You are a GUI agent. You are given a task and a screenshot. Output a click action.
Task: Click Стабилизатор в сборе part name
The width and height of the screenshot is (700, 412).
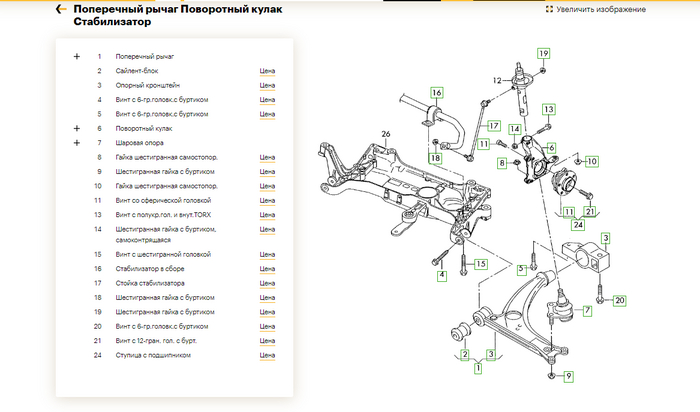point(150,269)
